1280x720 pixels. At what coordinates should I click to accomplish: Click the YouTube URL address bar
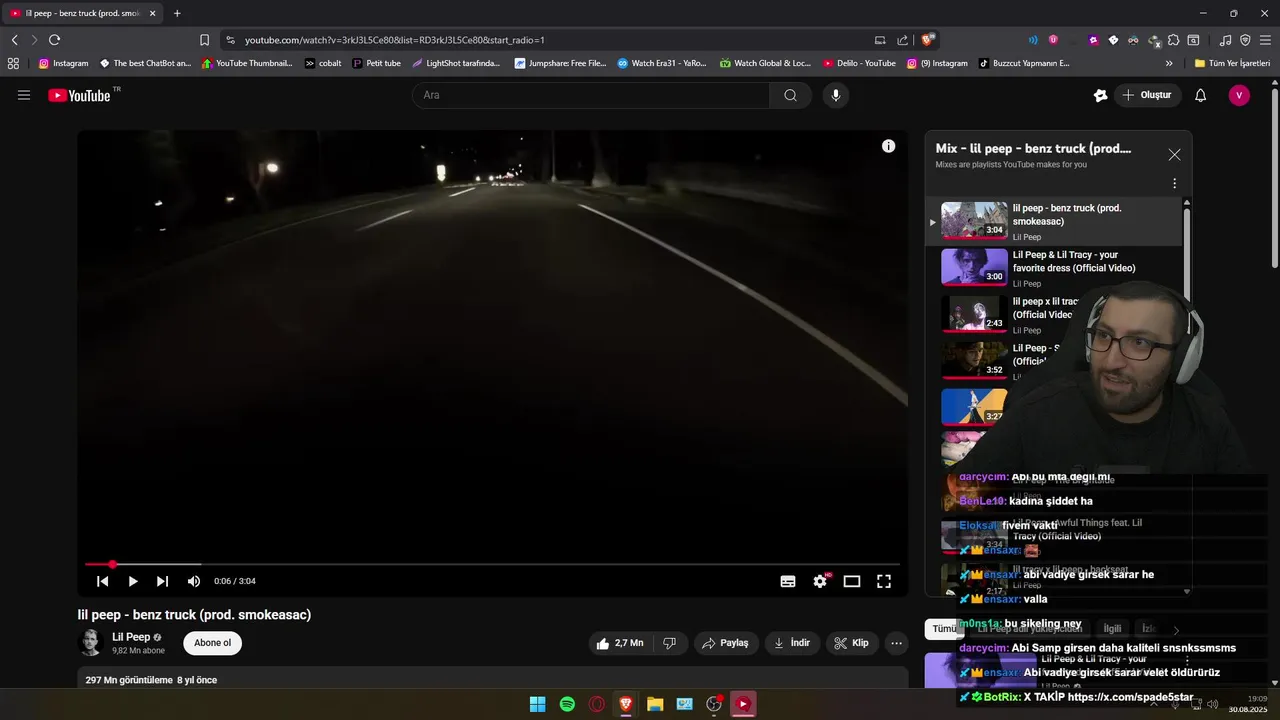click(x=545, y=40)
